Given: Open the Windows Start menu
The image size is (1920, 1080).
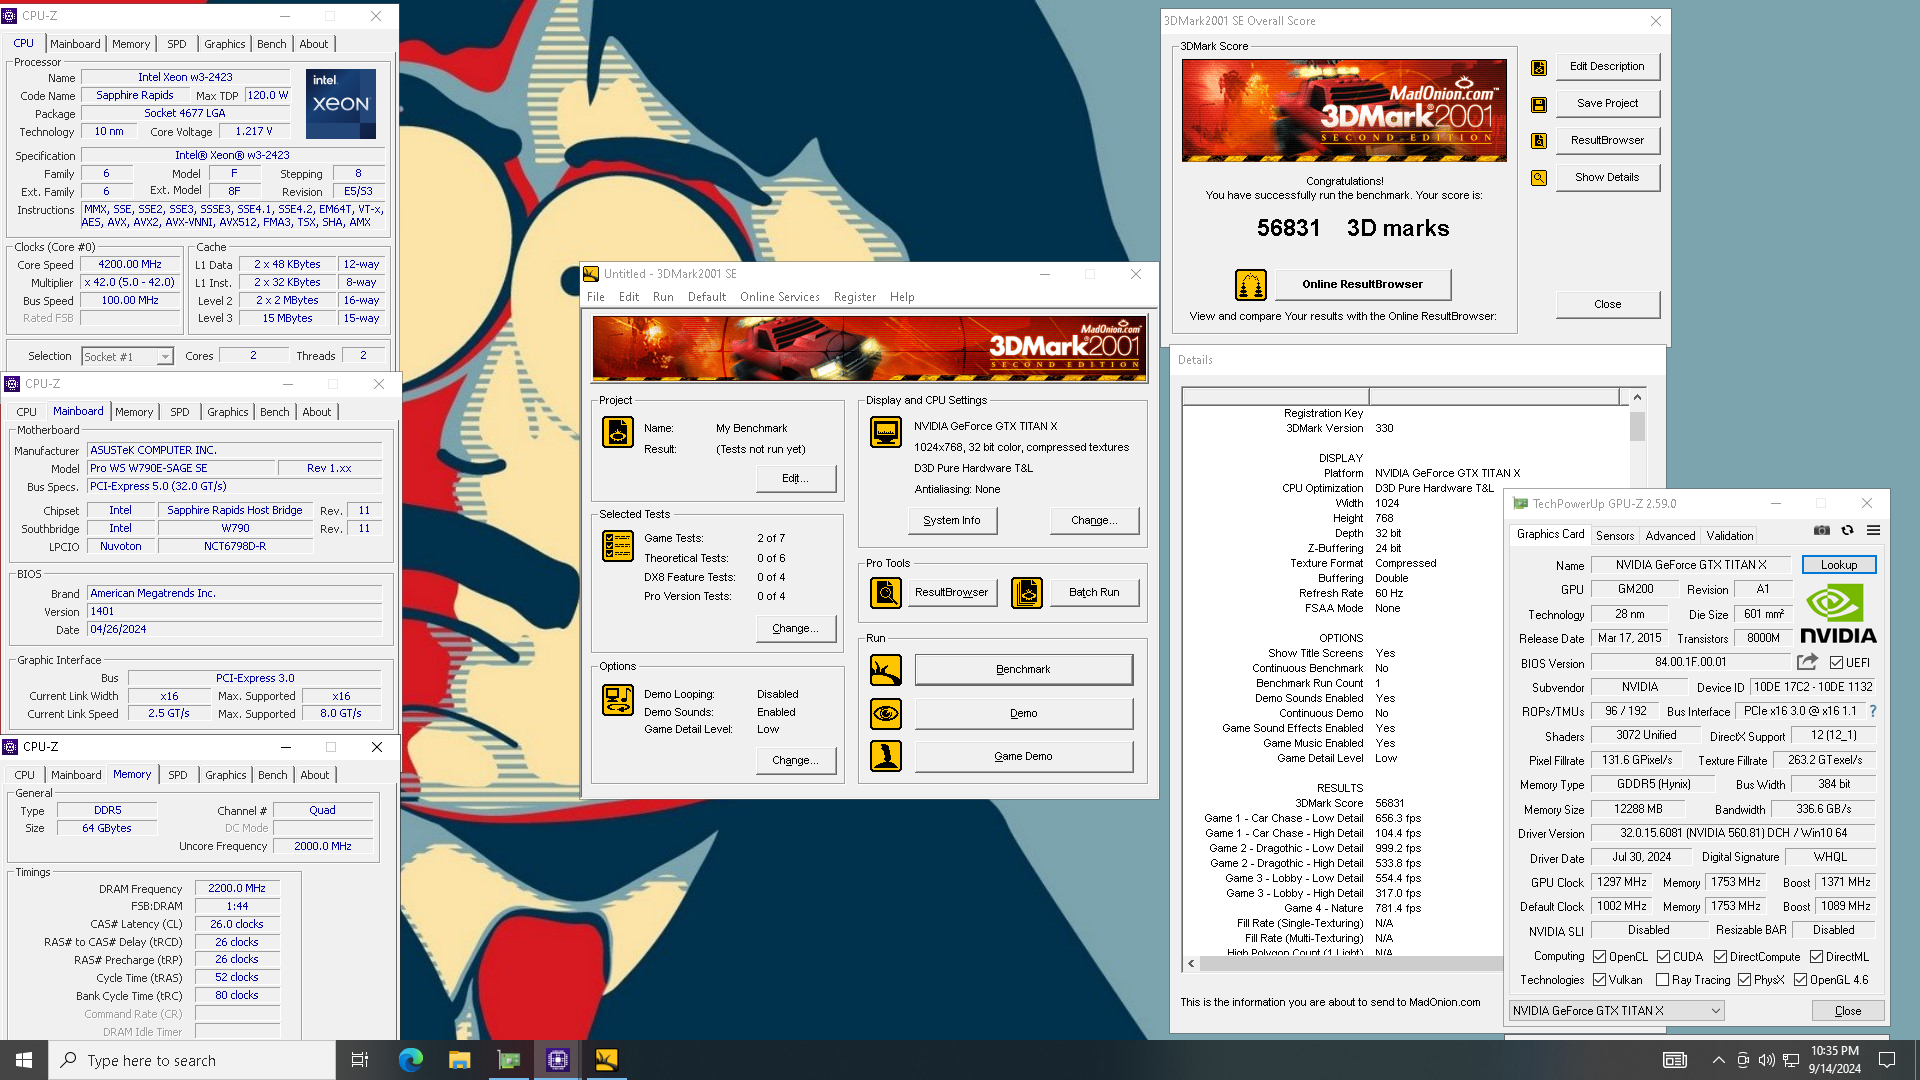Looking at the screenshot, I should pos(24,1060).
